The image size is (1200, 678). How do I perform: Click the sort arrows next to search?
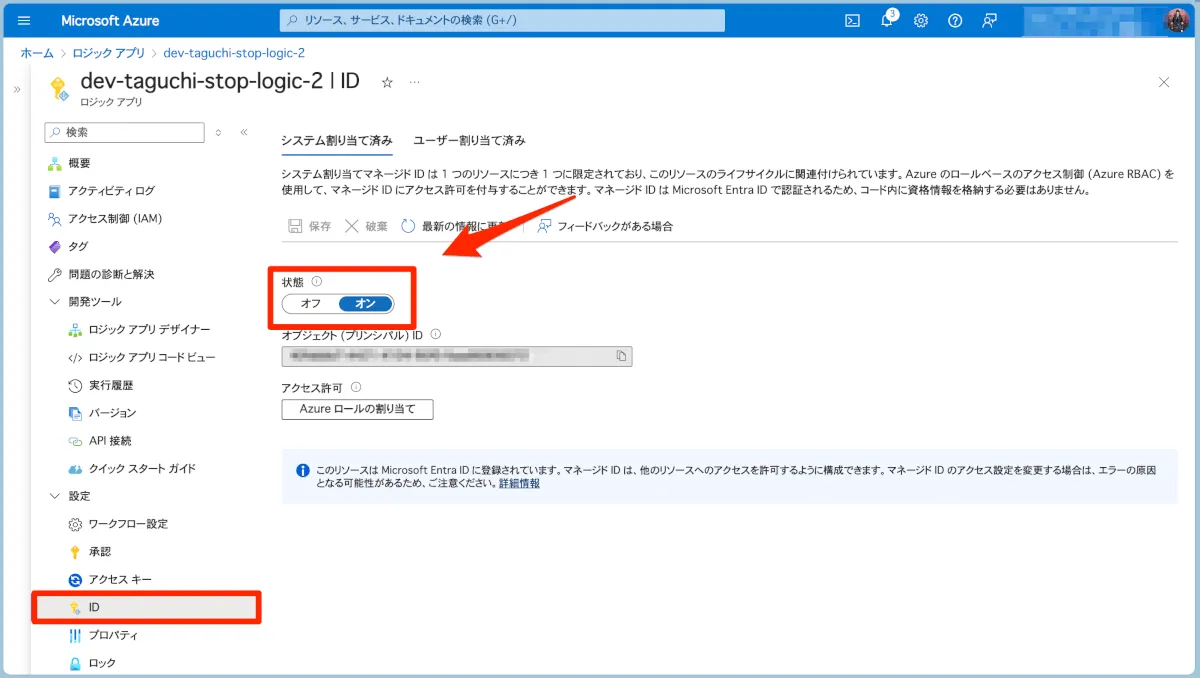tap(218, 132)
